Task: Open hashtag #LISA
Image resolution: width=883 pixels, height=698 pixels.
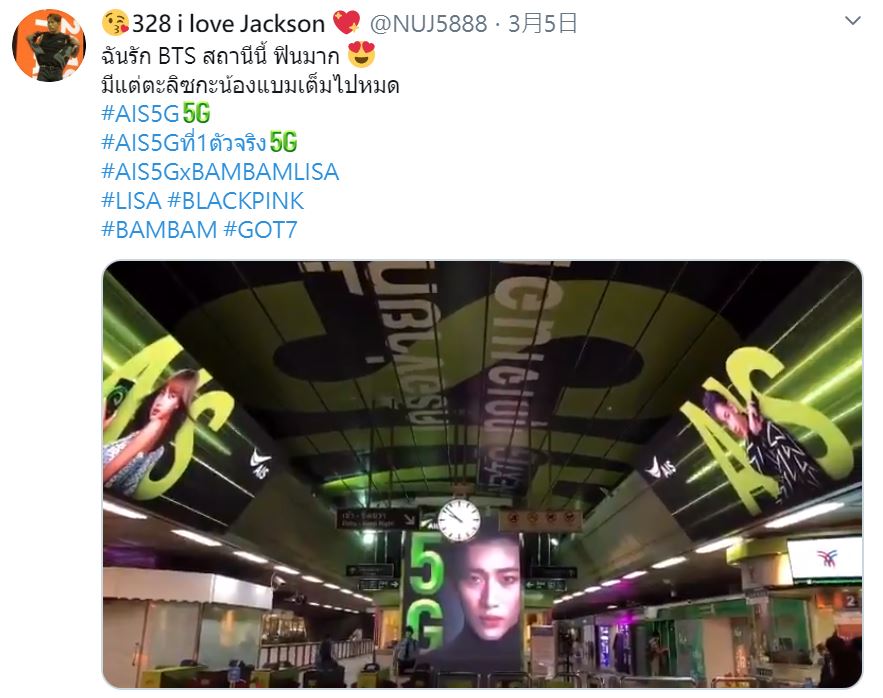Action: pos(131,201)
